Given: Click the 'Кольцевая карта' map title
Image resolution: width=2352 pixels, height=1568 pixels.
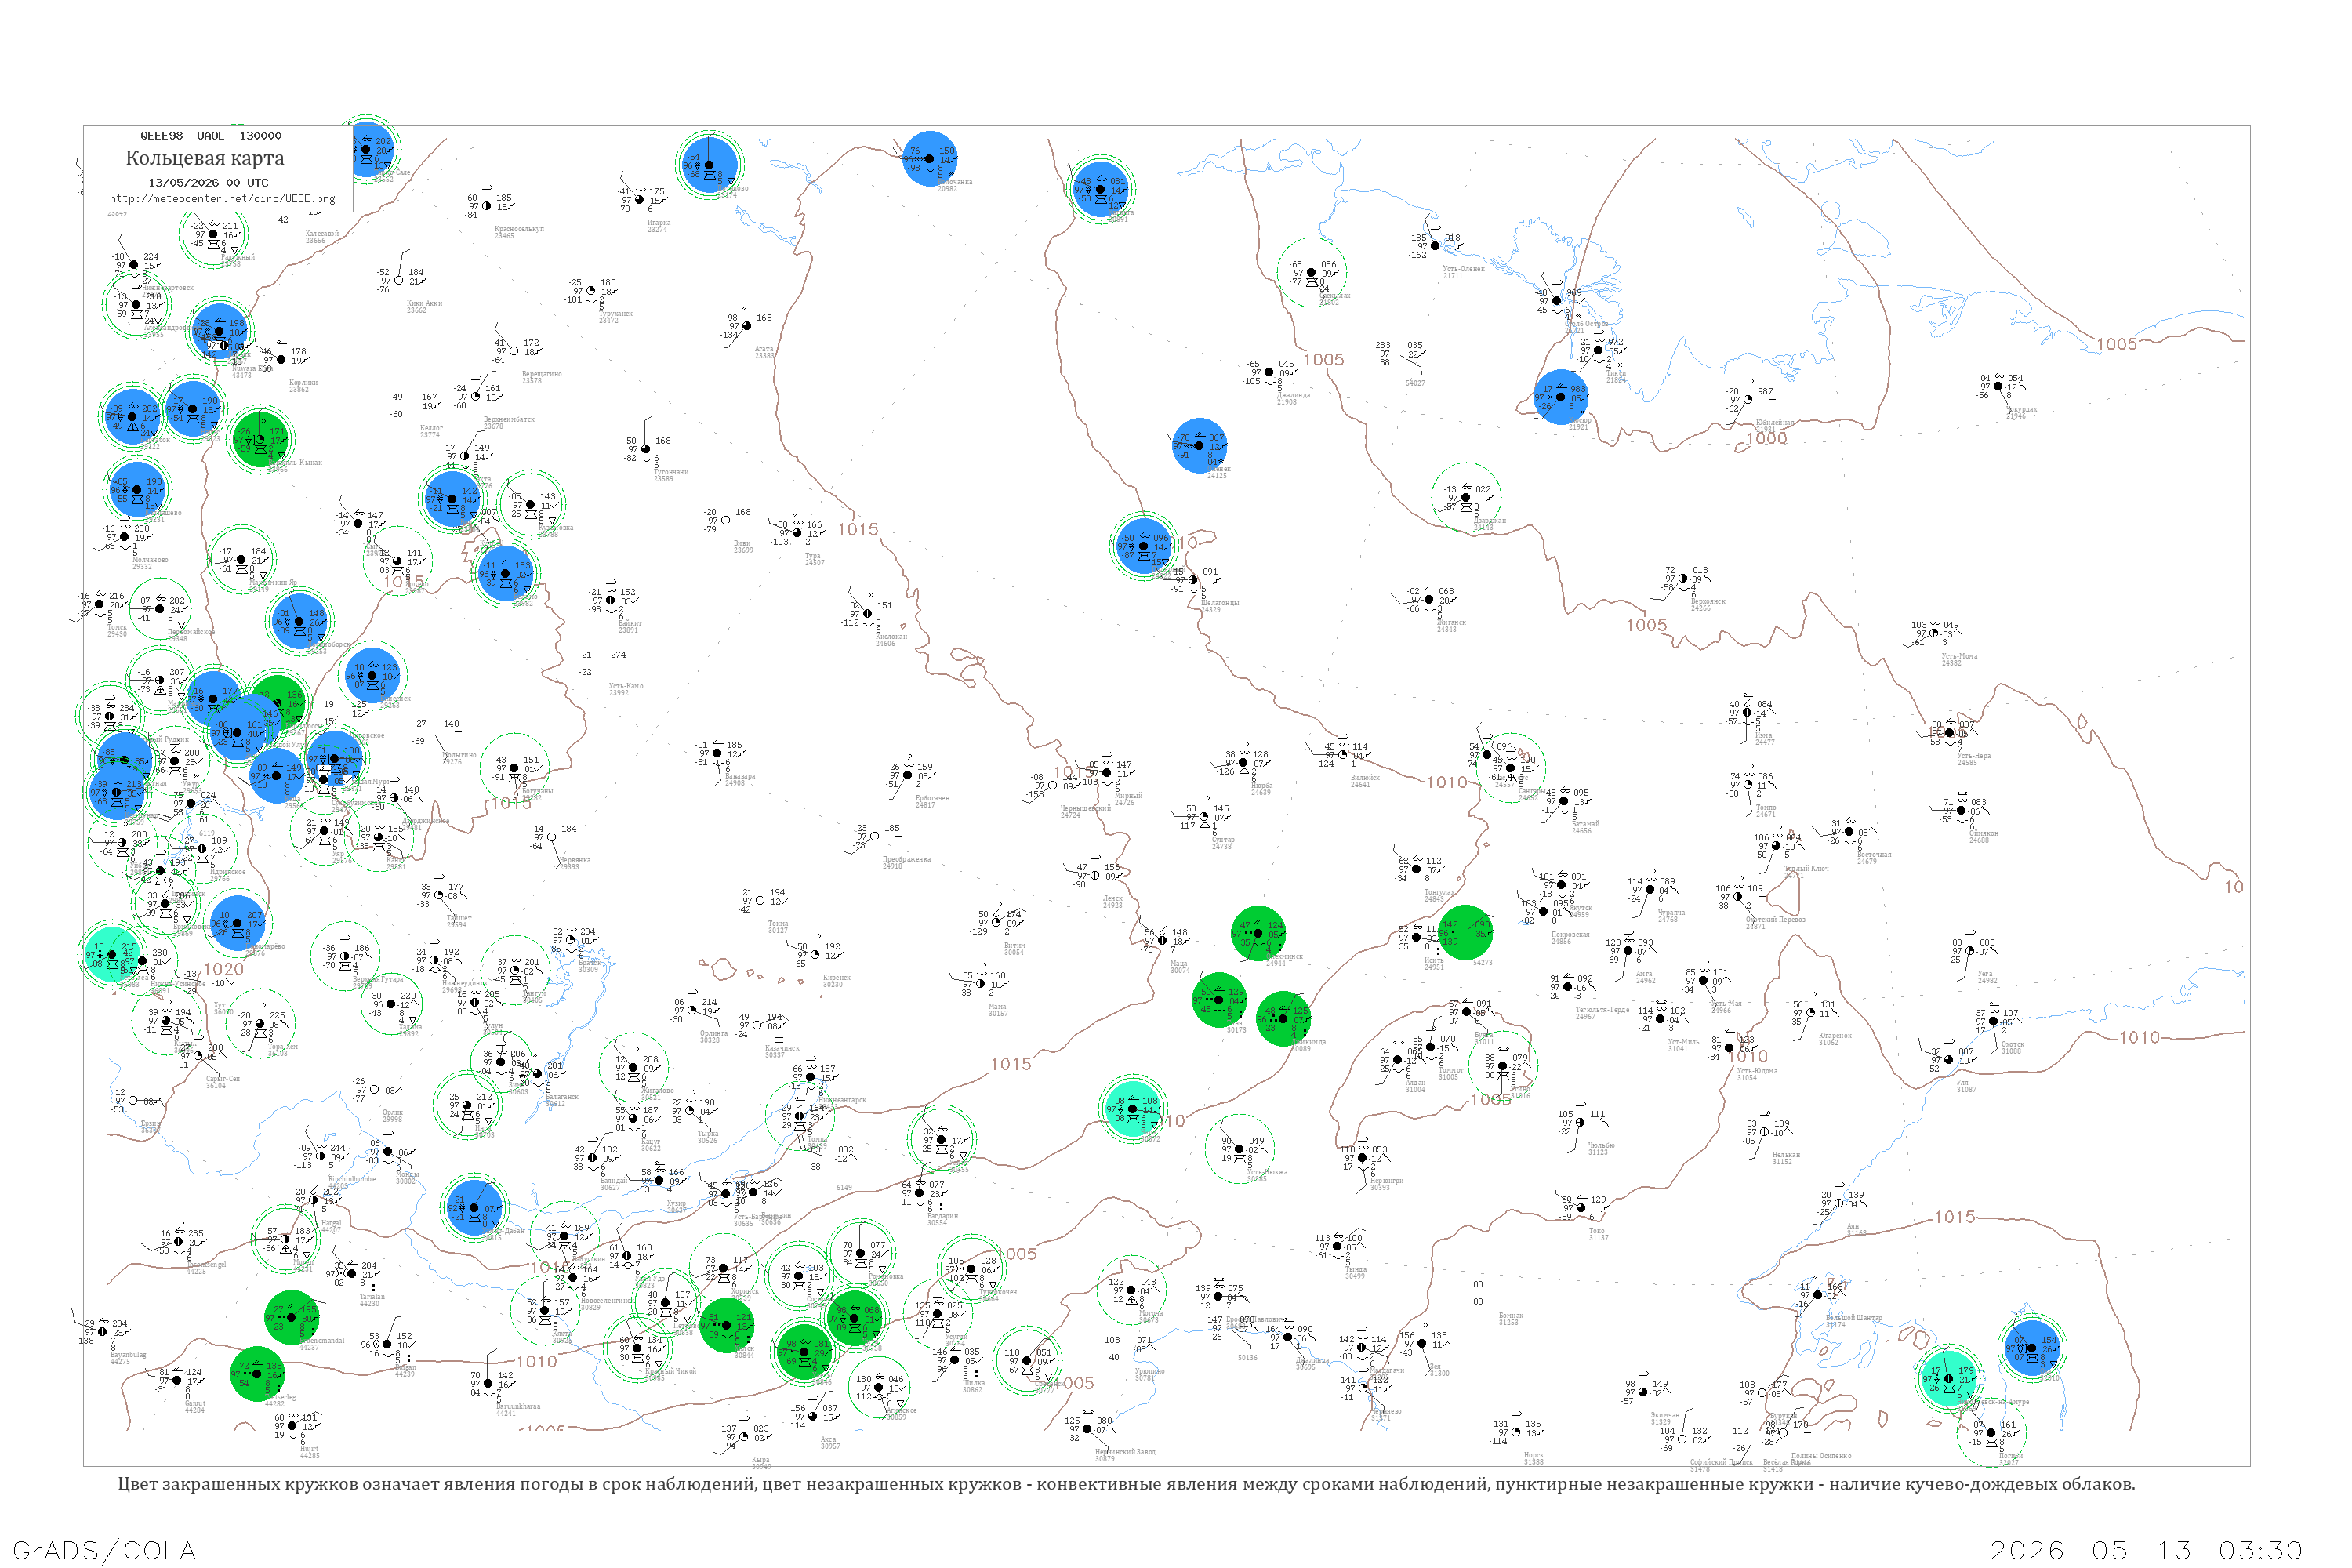Looking at the screenshot, I should [x=205, y=158].
